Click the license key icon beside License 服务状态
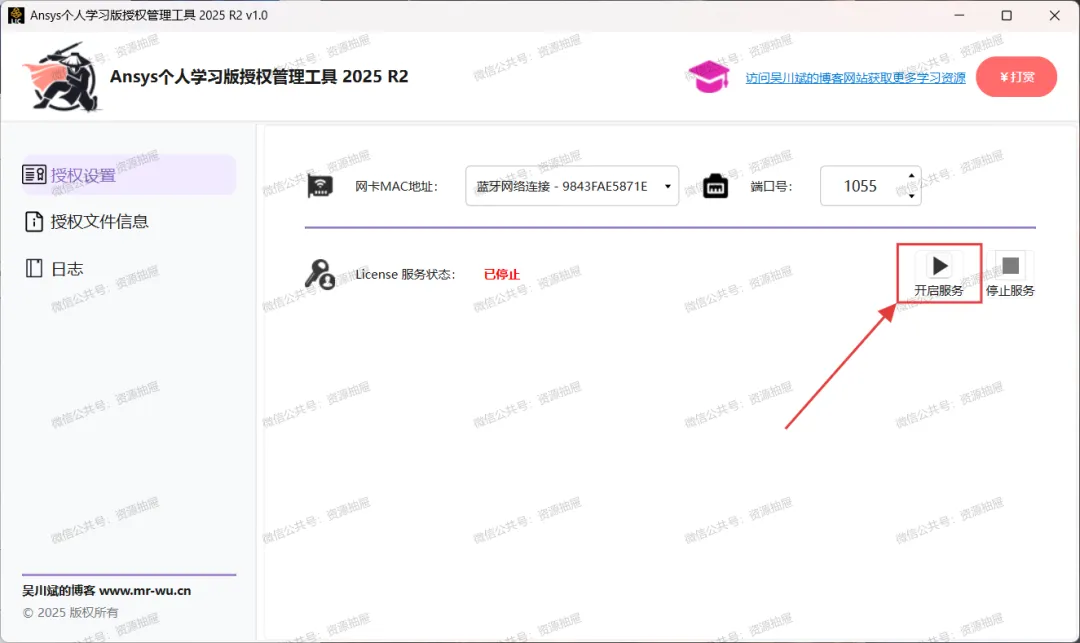Viewport: 1080px width, 643px height. click(320, 274)
